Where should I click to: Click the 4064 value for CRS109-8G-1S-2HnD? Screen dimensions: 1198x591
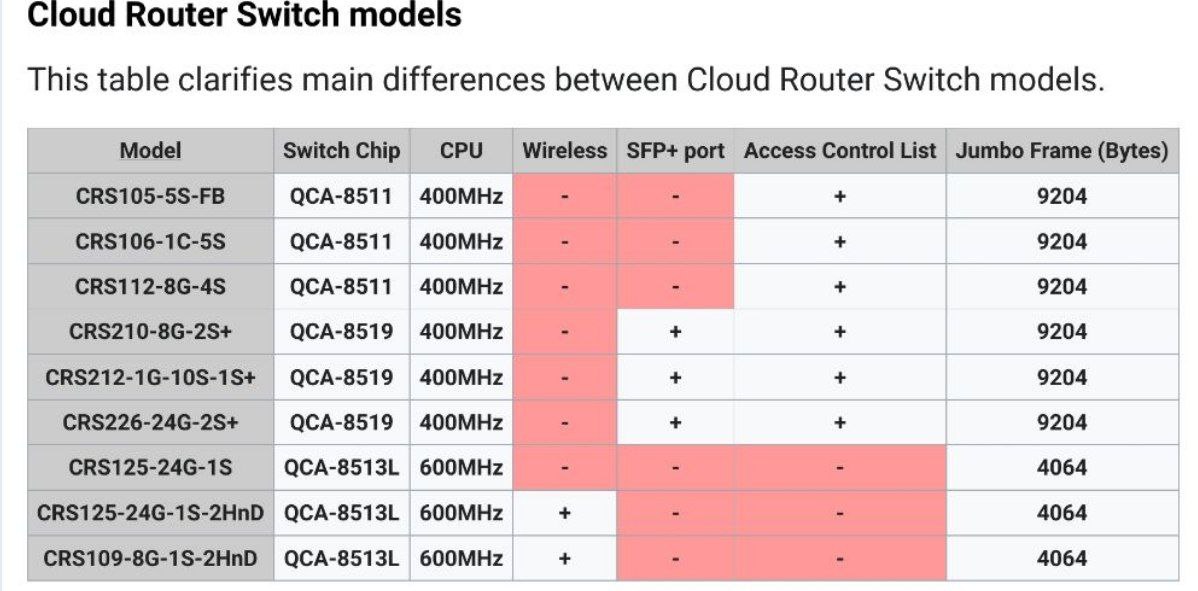tap(1062, 558)
